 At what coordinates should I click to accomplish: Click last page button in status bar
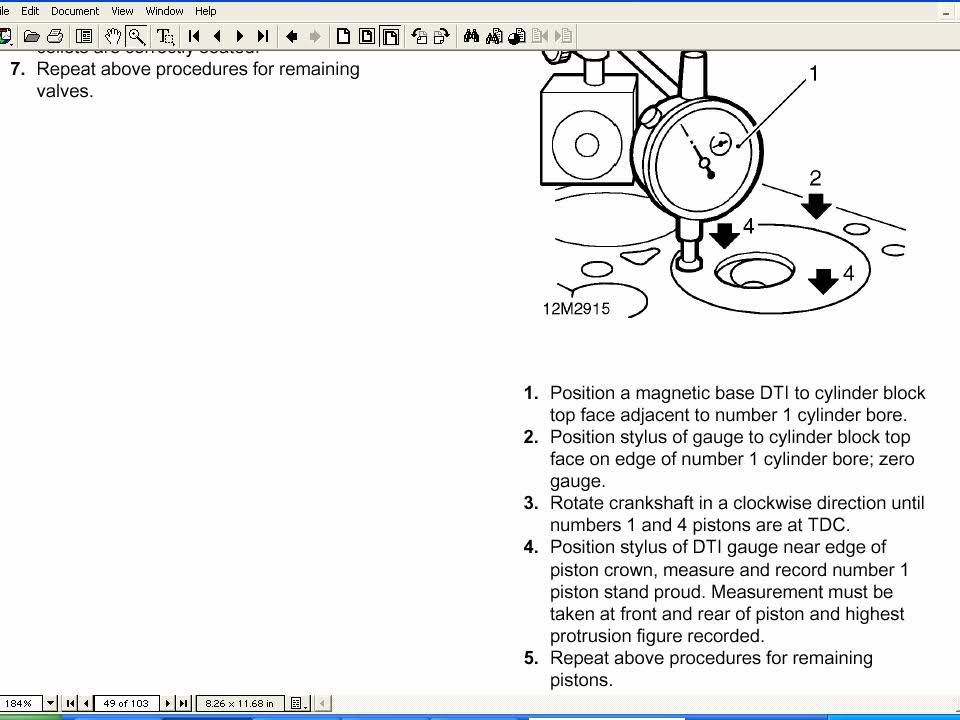coord(182,703)
